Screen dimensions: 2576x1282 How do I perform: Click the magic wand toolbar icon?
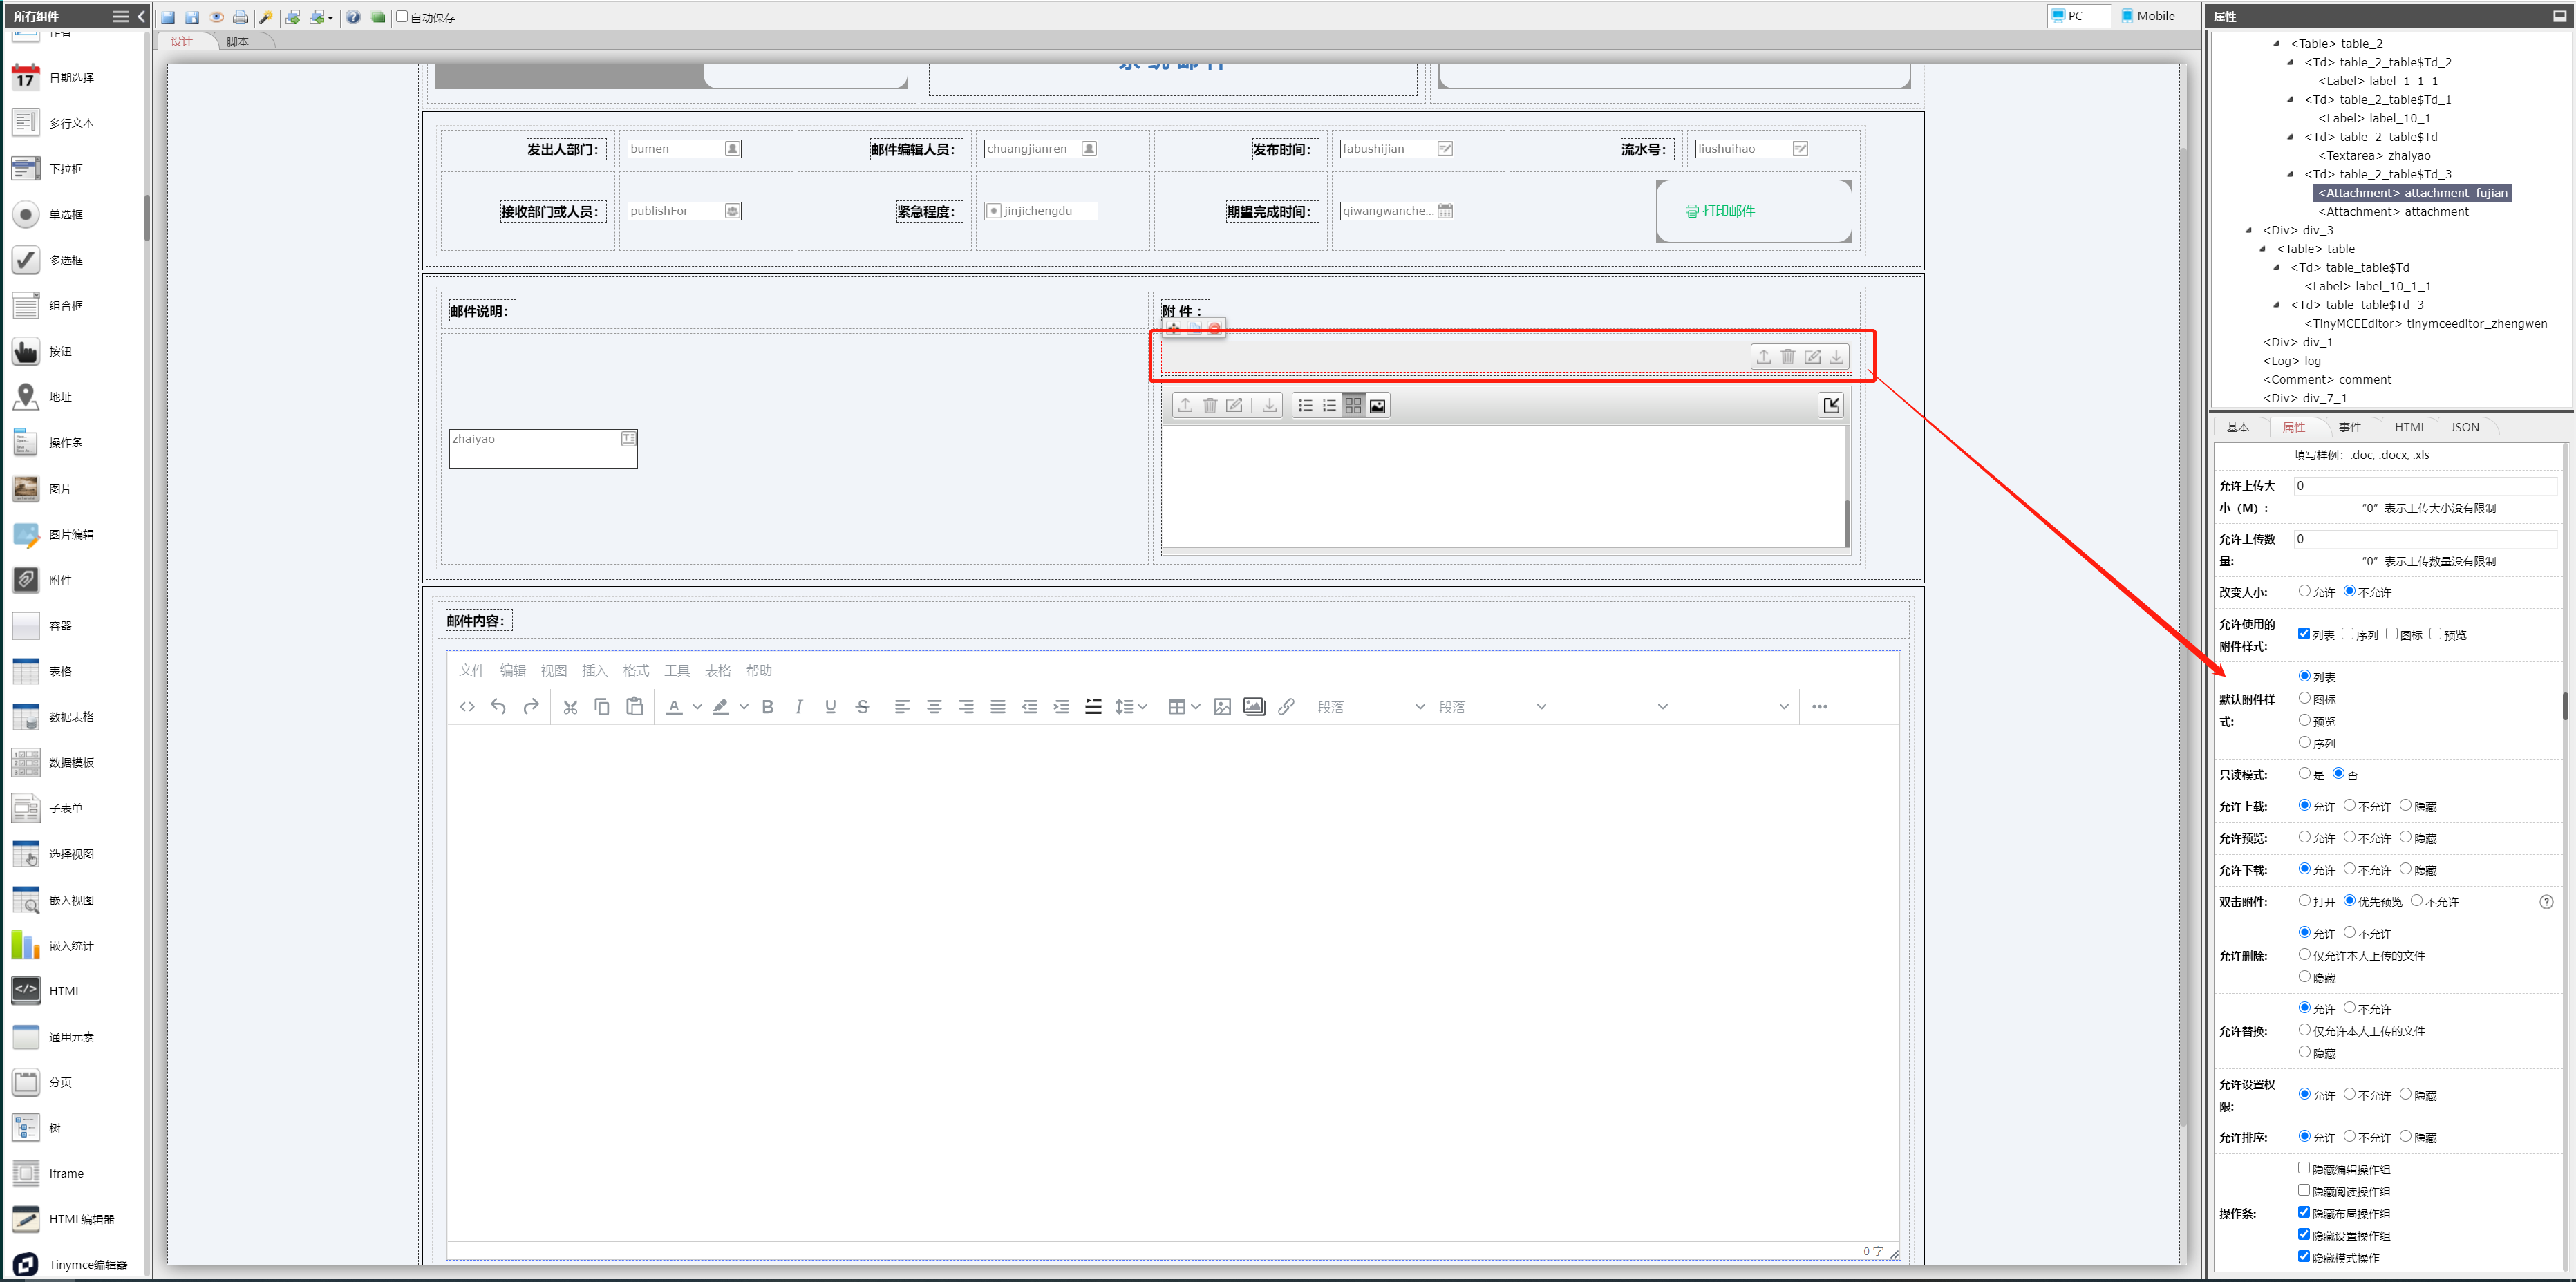pos(265,17)
